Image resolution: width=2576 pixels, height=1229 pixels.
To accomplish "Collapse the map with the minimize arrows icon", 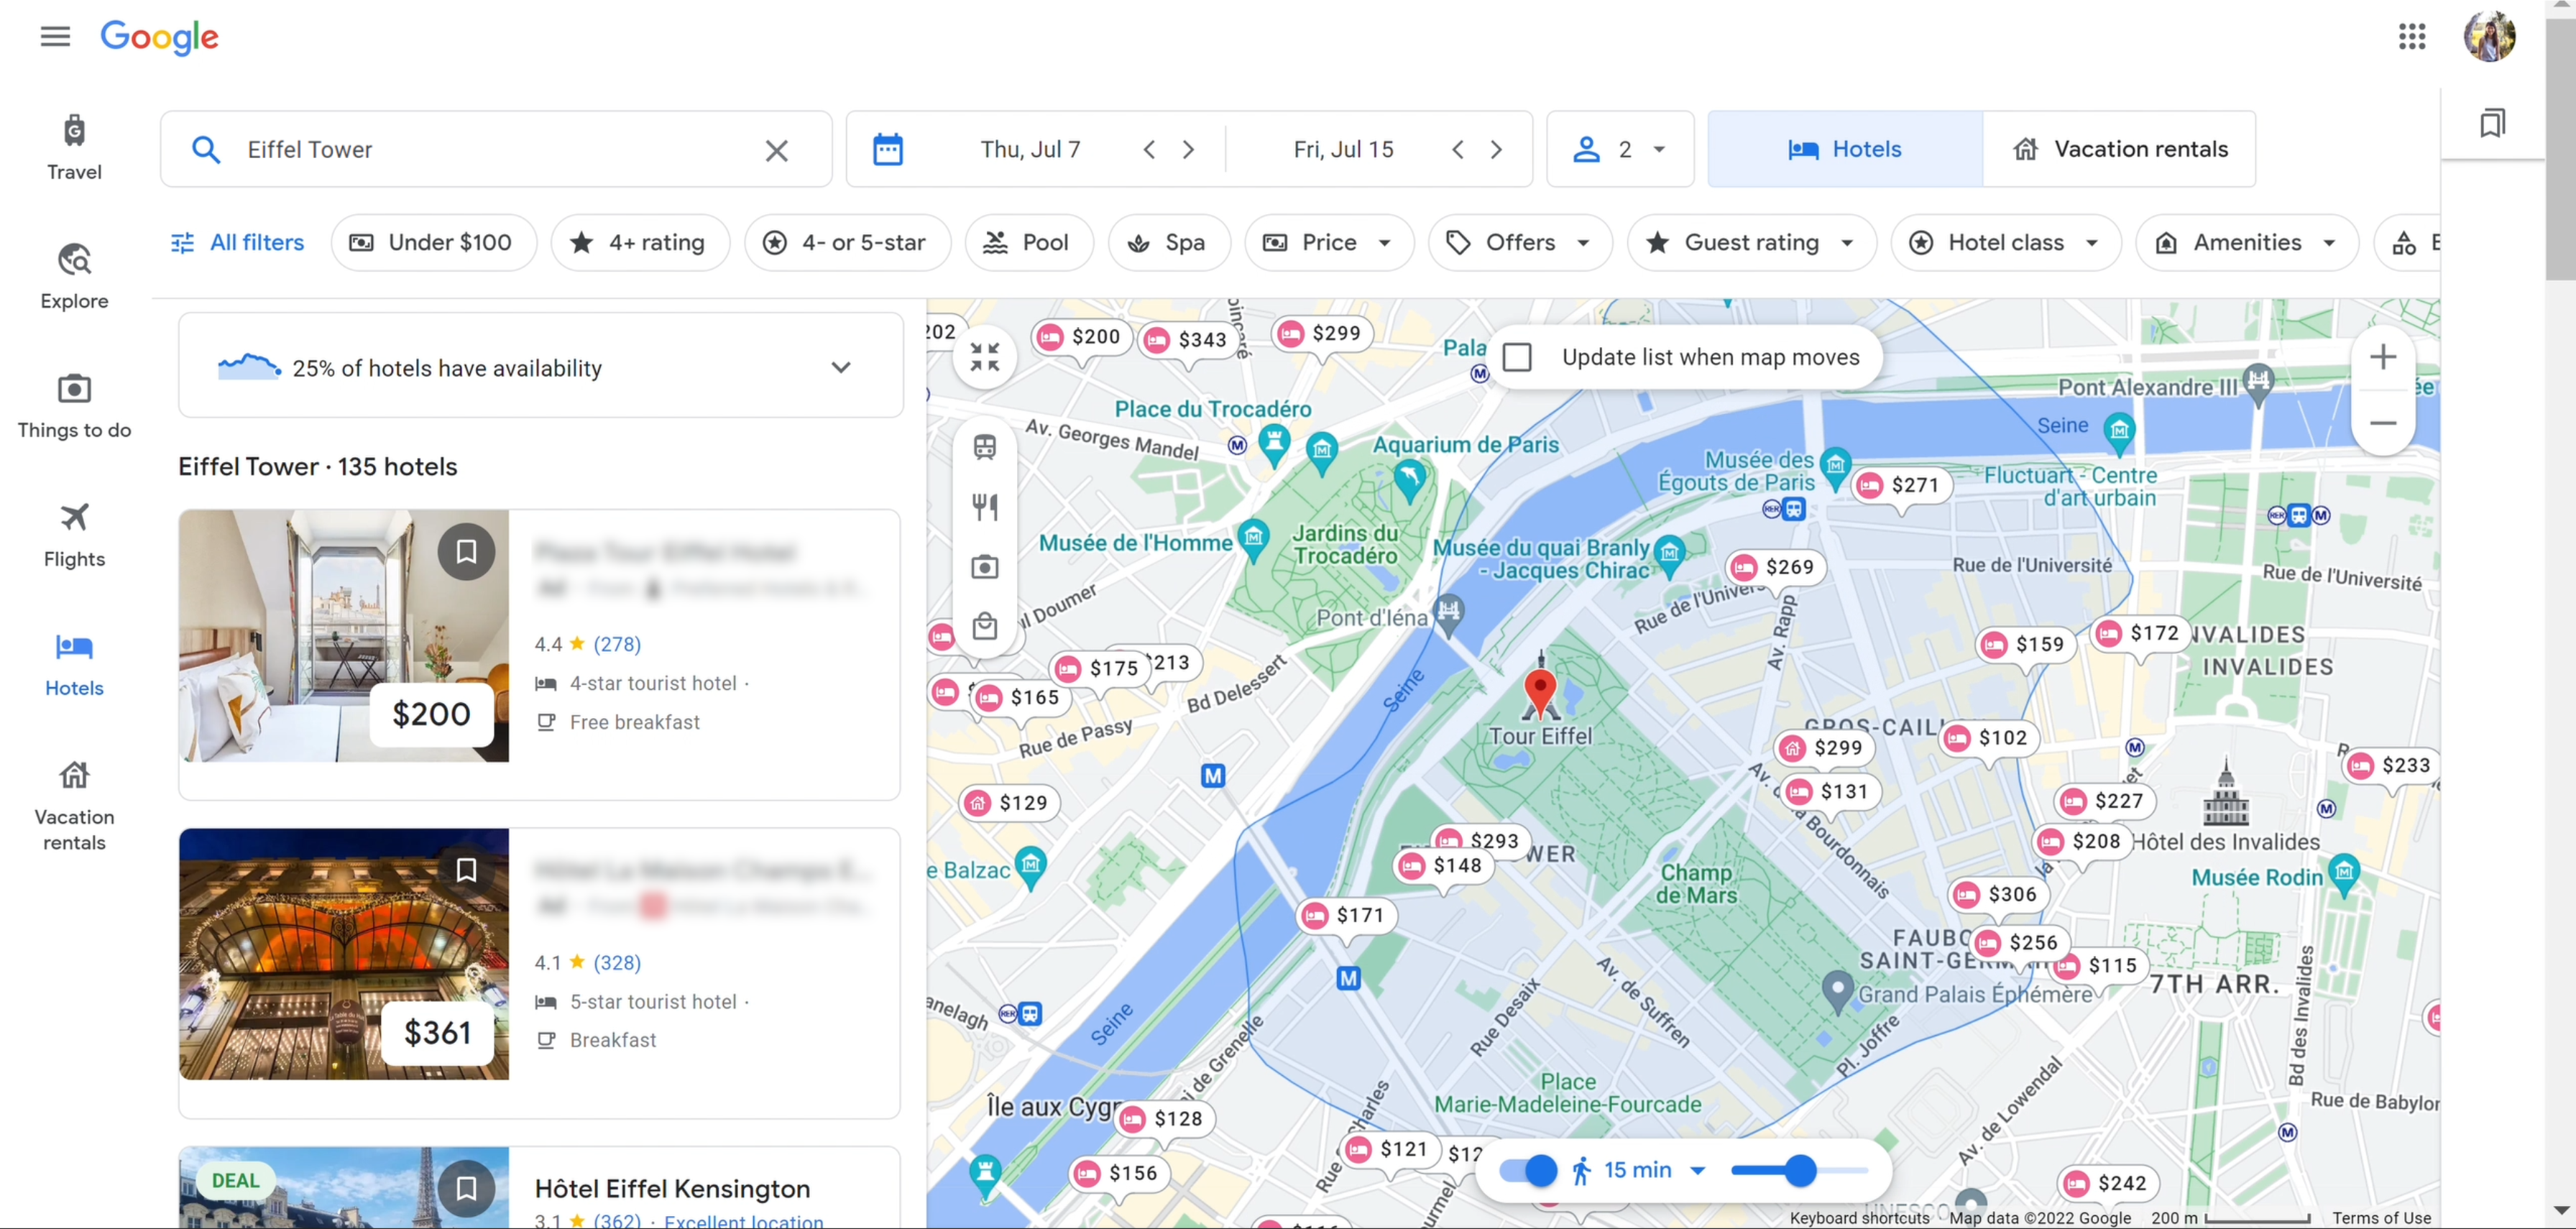I will (x=984, y=357).
